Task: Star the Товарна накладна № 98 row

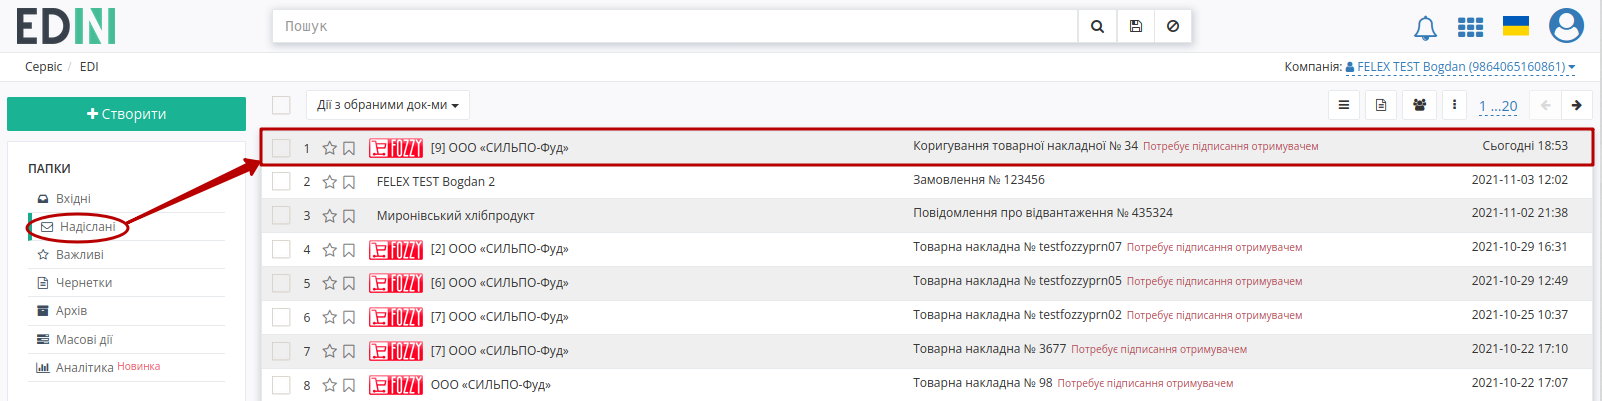Action: point(329,386)
